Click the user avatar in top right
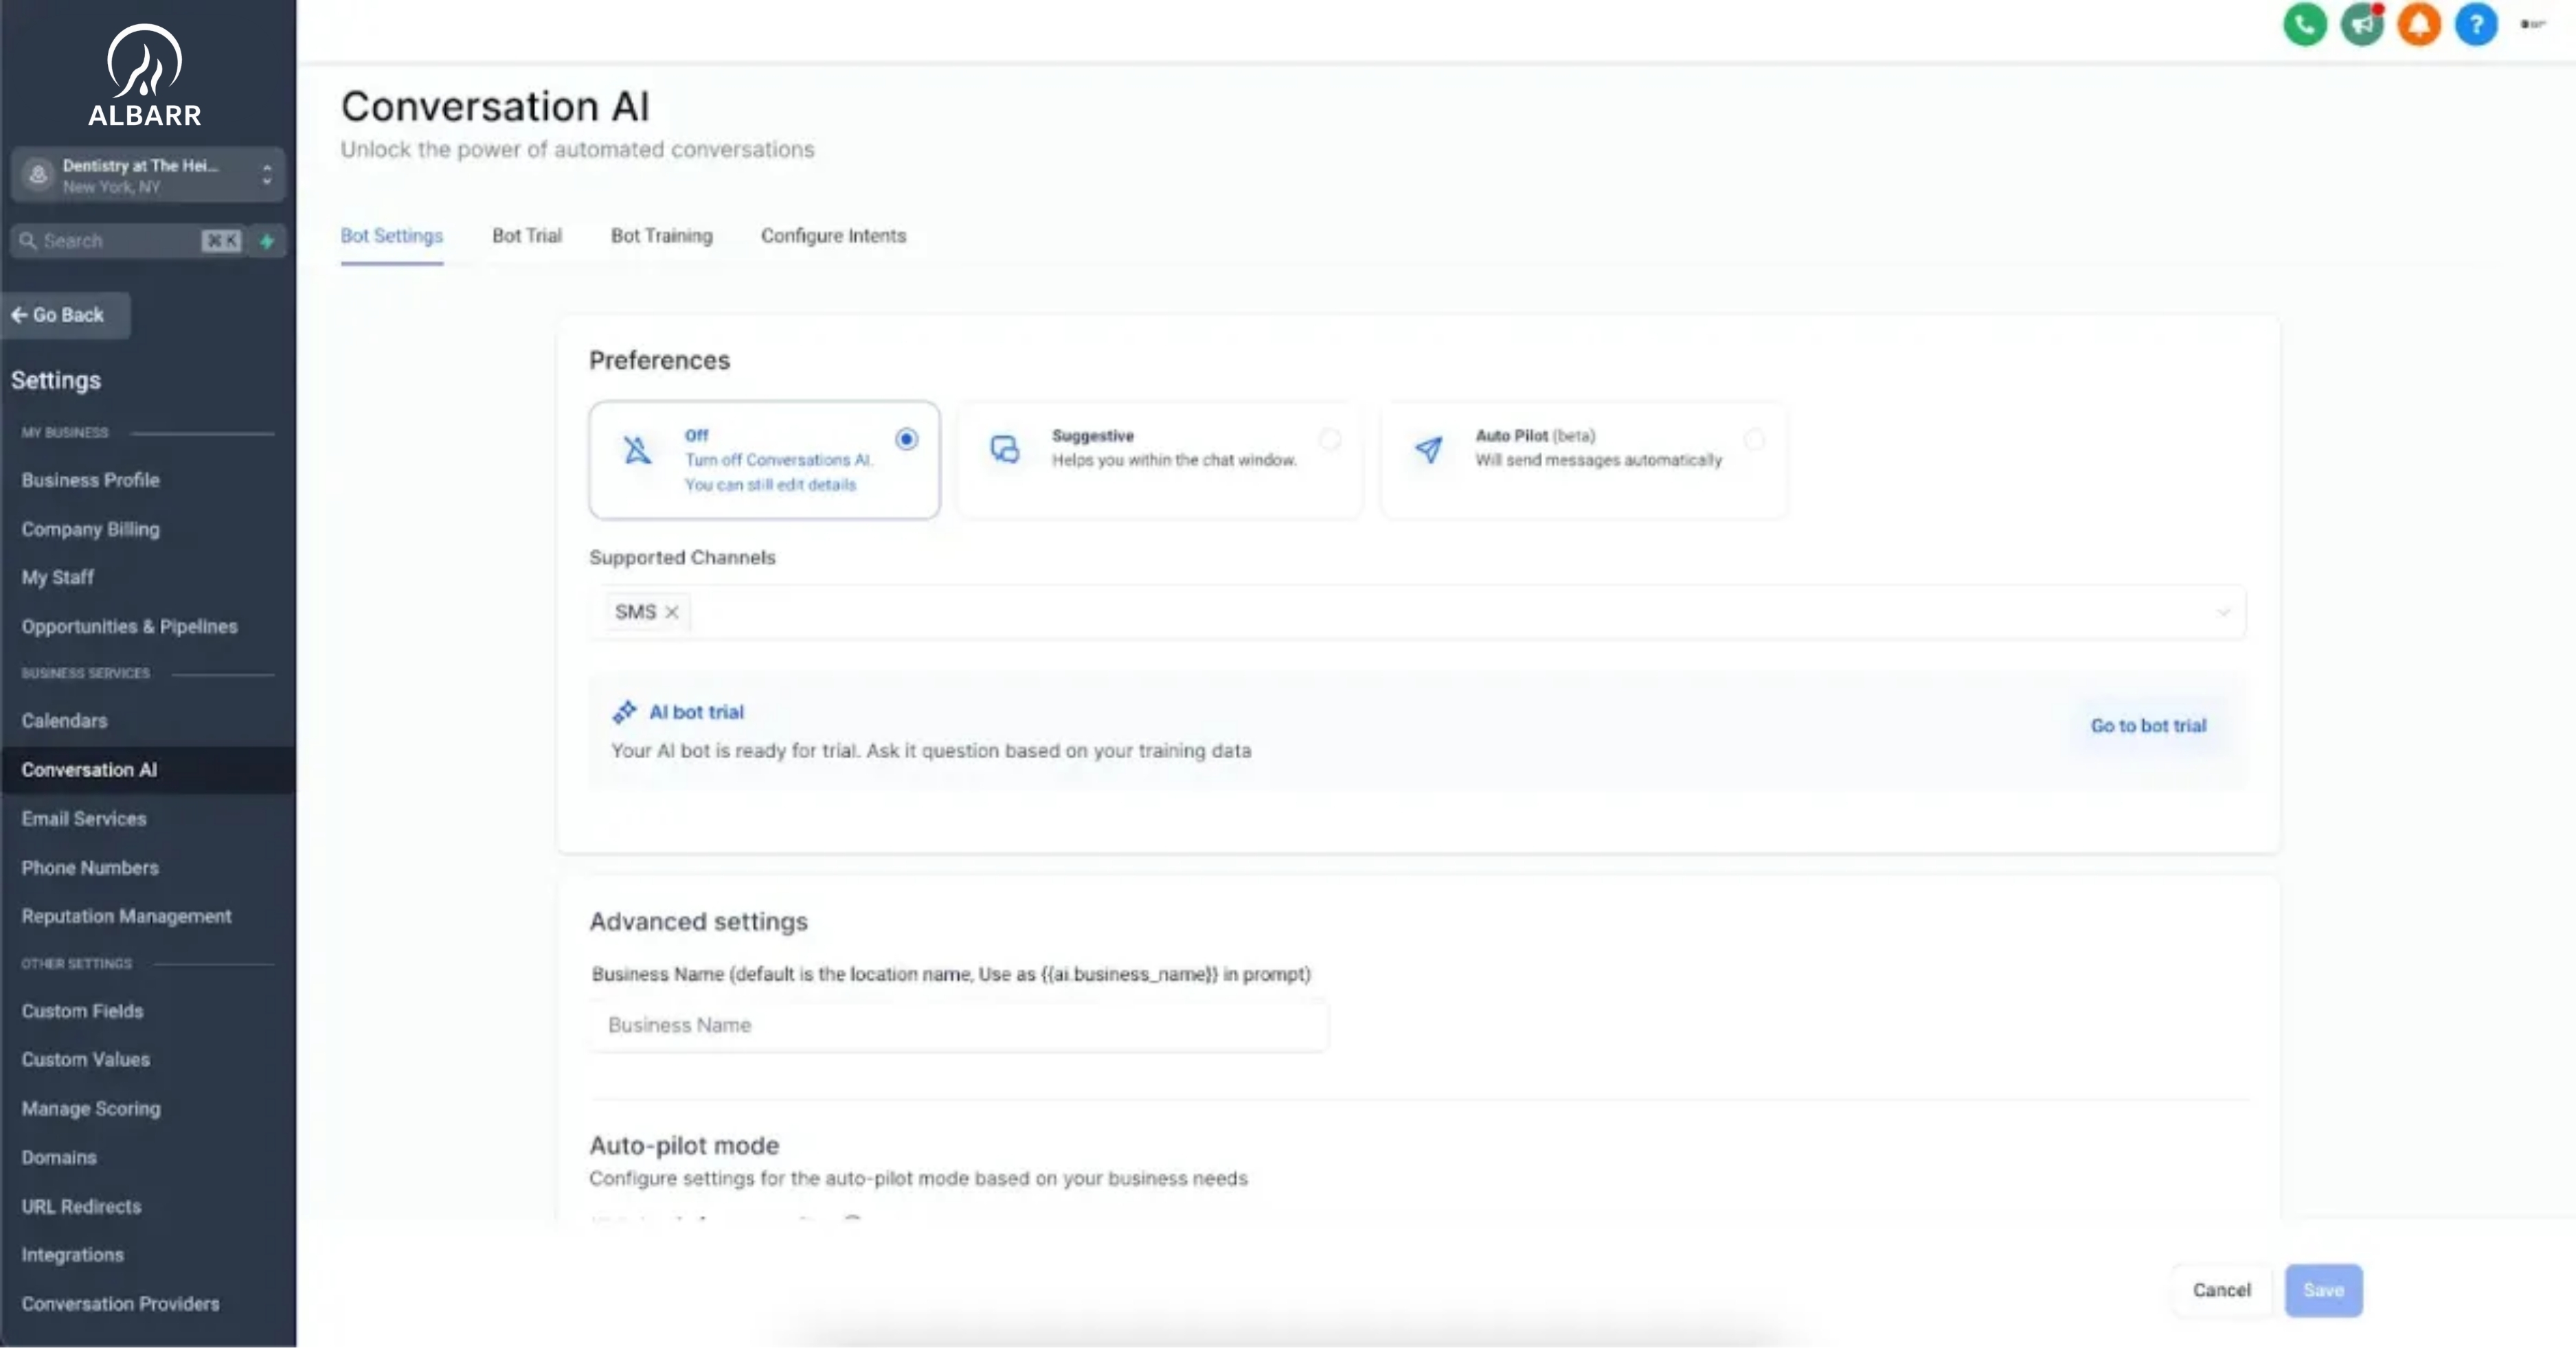Image resolution: width=2576 pixels, height=1348 pixels. coord(2532,25)
